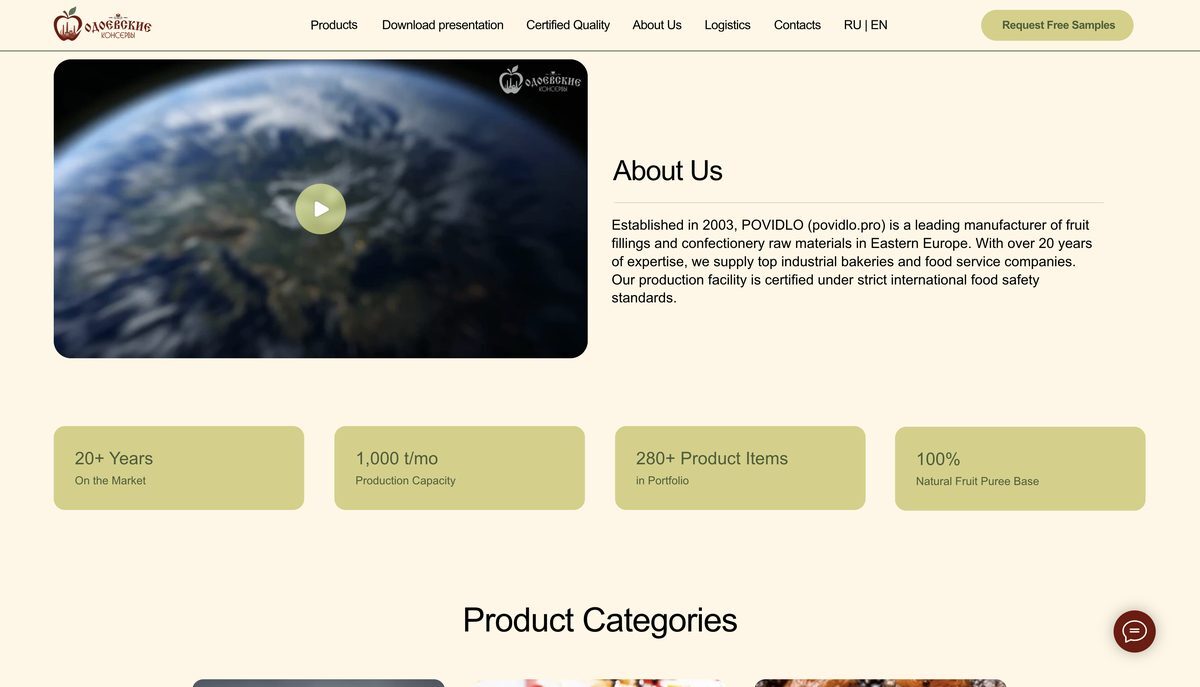
Task: Open the Contacts link
Action: click(797, 25)
